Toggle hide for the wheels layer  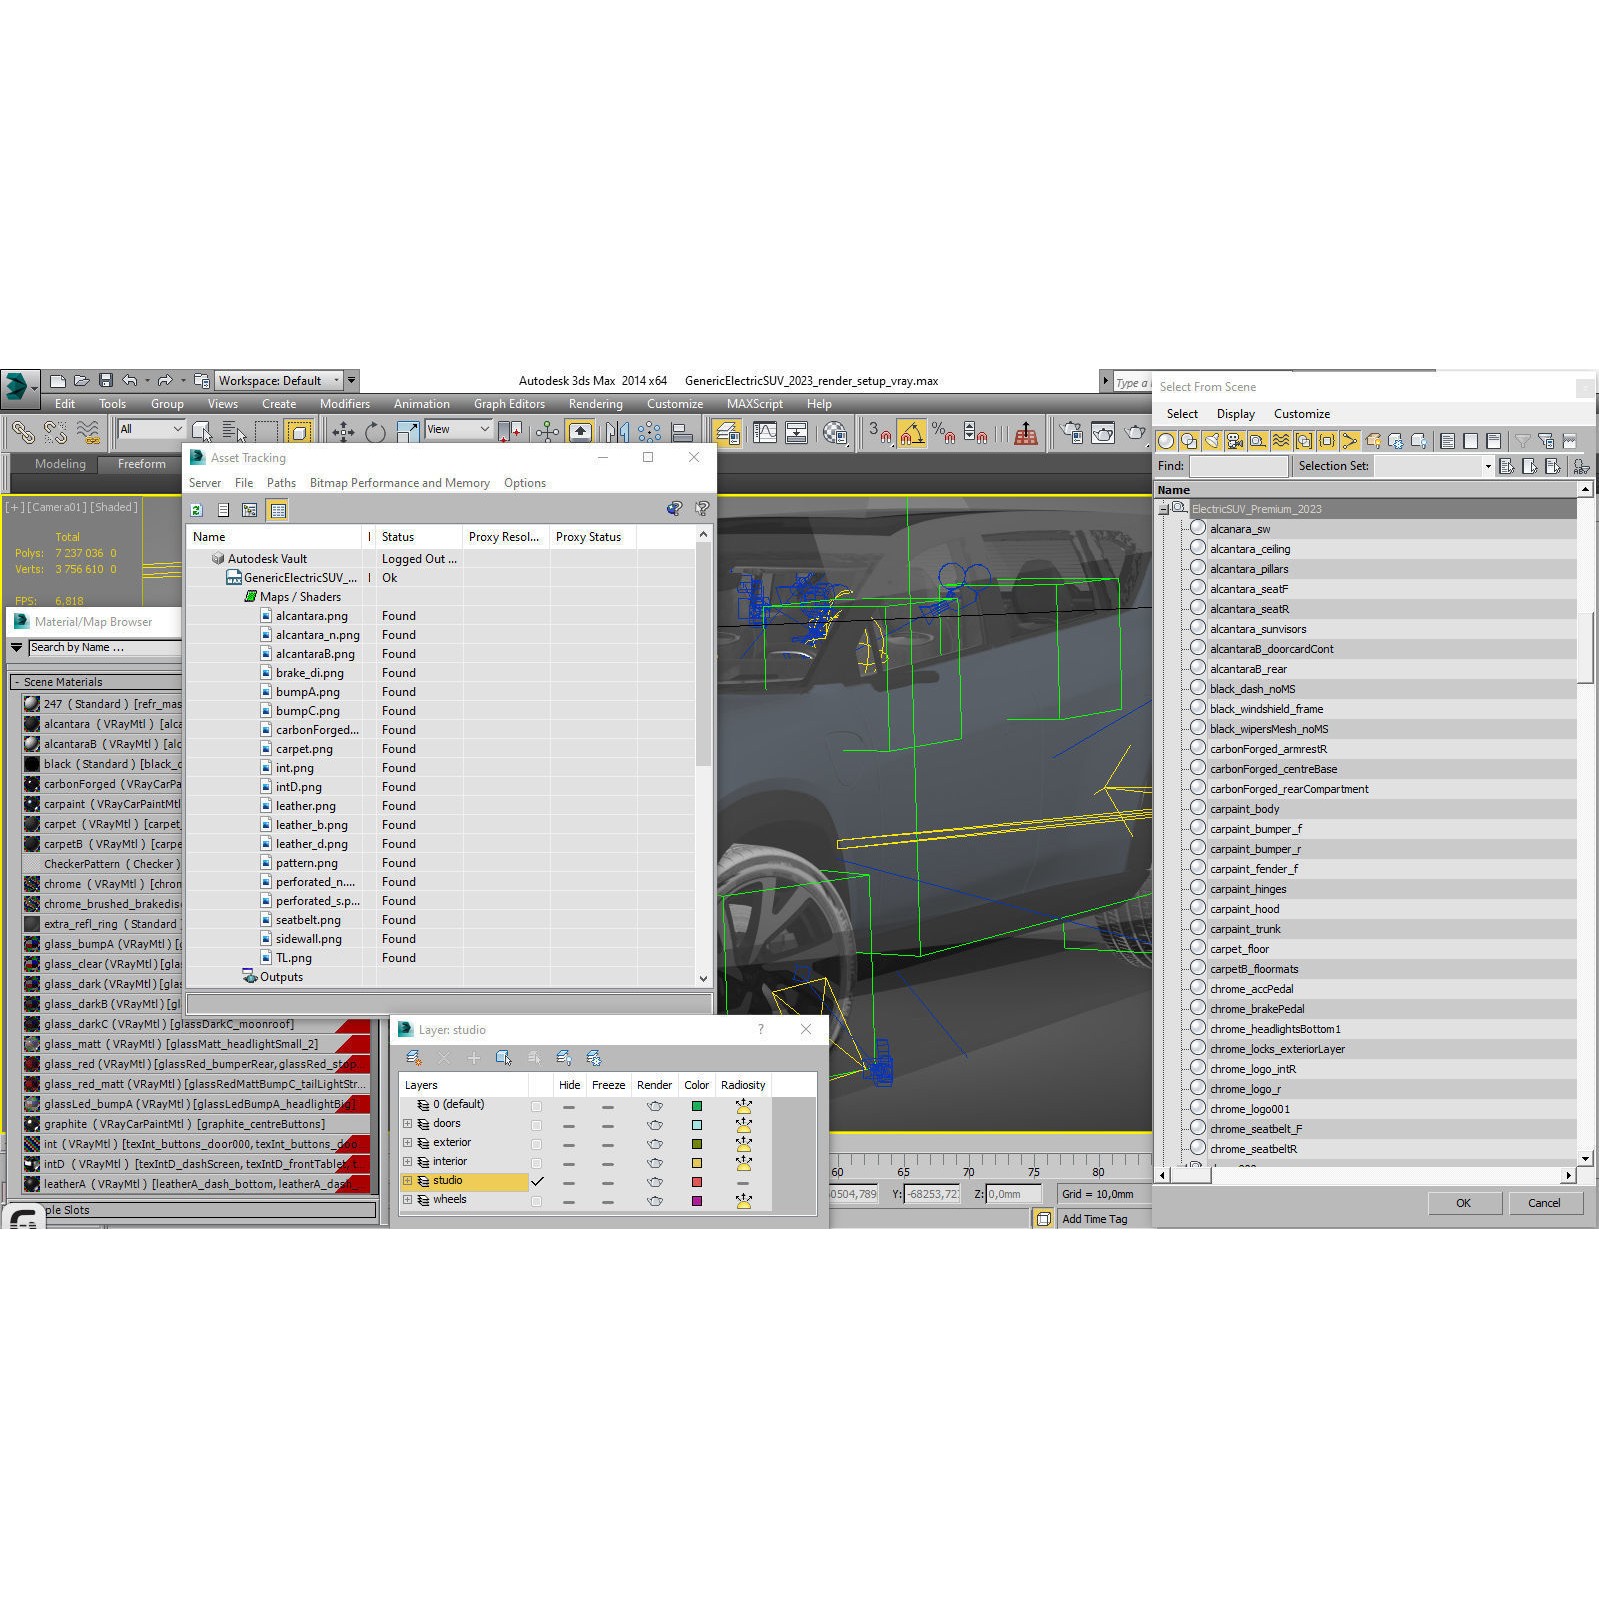click(568, 1200)
